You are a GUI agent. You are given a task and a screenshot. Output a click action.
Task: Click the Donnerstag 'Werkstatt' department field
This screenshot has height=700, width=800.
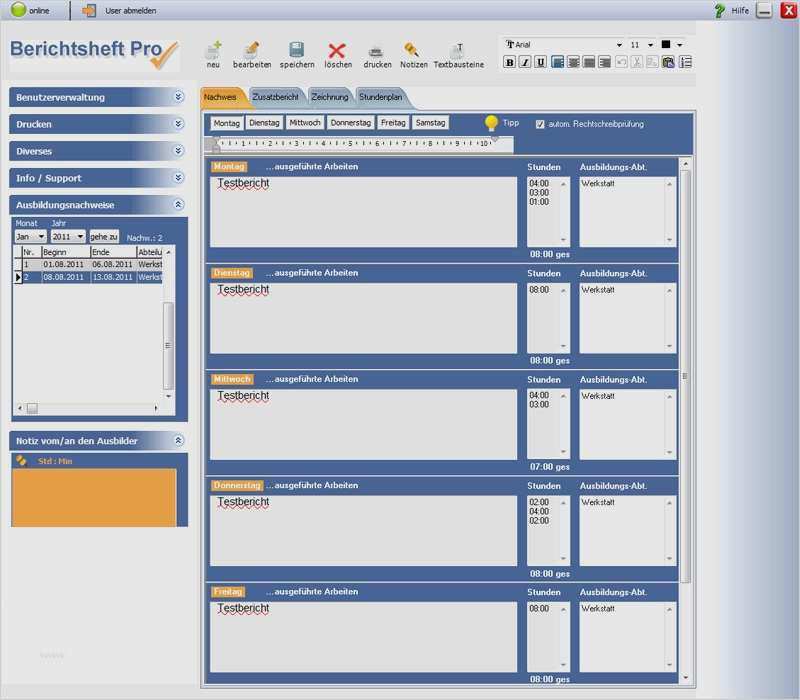point(628,531)
